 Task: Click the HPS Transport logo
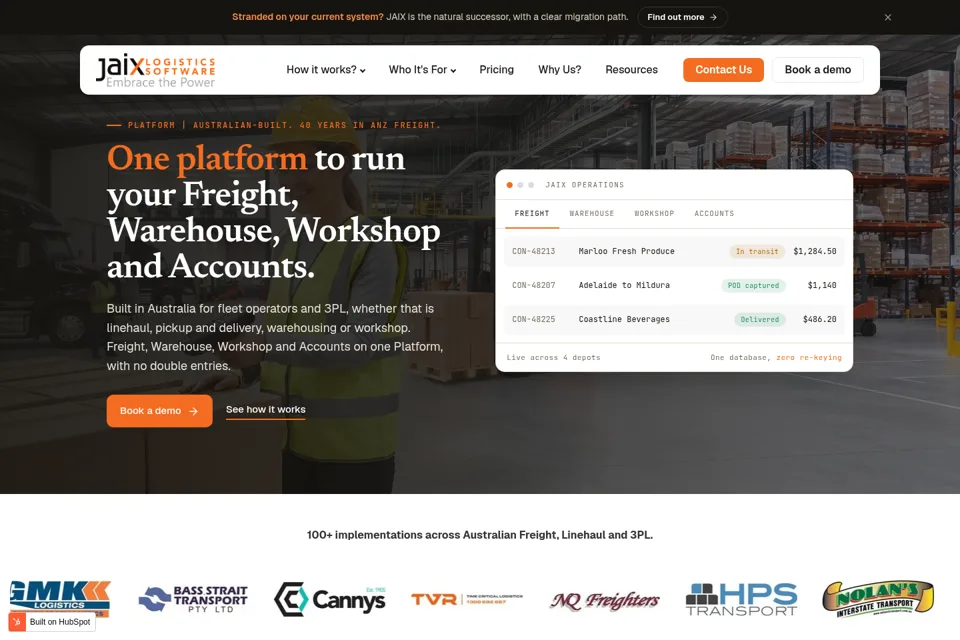point(741,599)
